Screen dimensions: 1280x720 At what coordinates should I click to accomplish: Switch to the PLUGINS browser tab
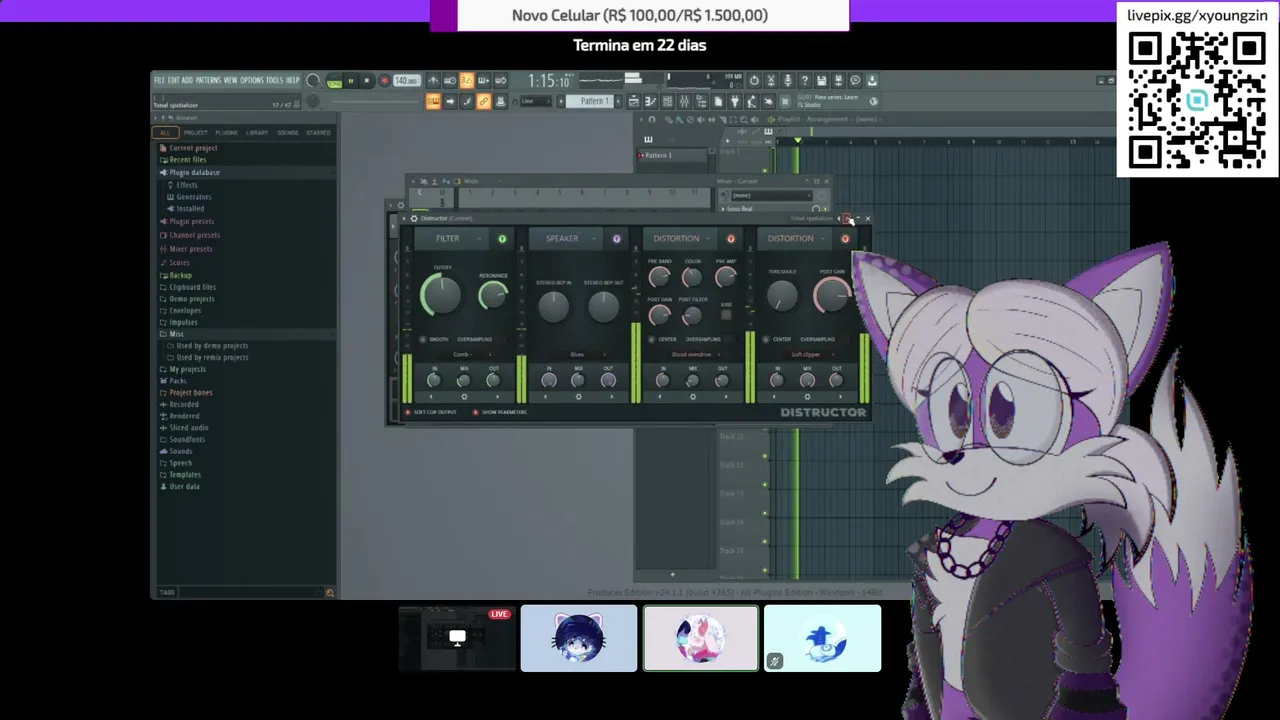[x=227, y=133]
